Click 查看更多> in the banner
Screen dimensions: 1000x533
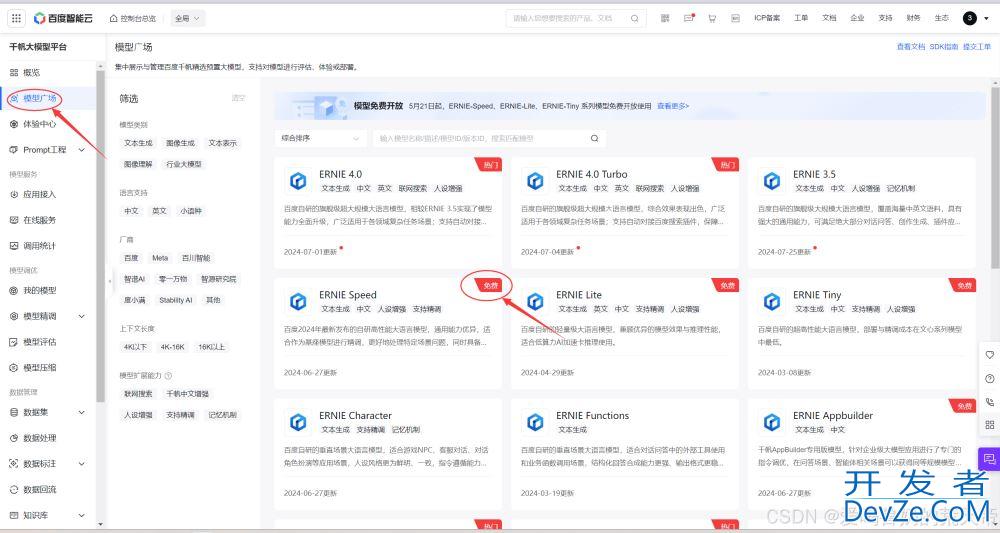(x=673, y=106)
